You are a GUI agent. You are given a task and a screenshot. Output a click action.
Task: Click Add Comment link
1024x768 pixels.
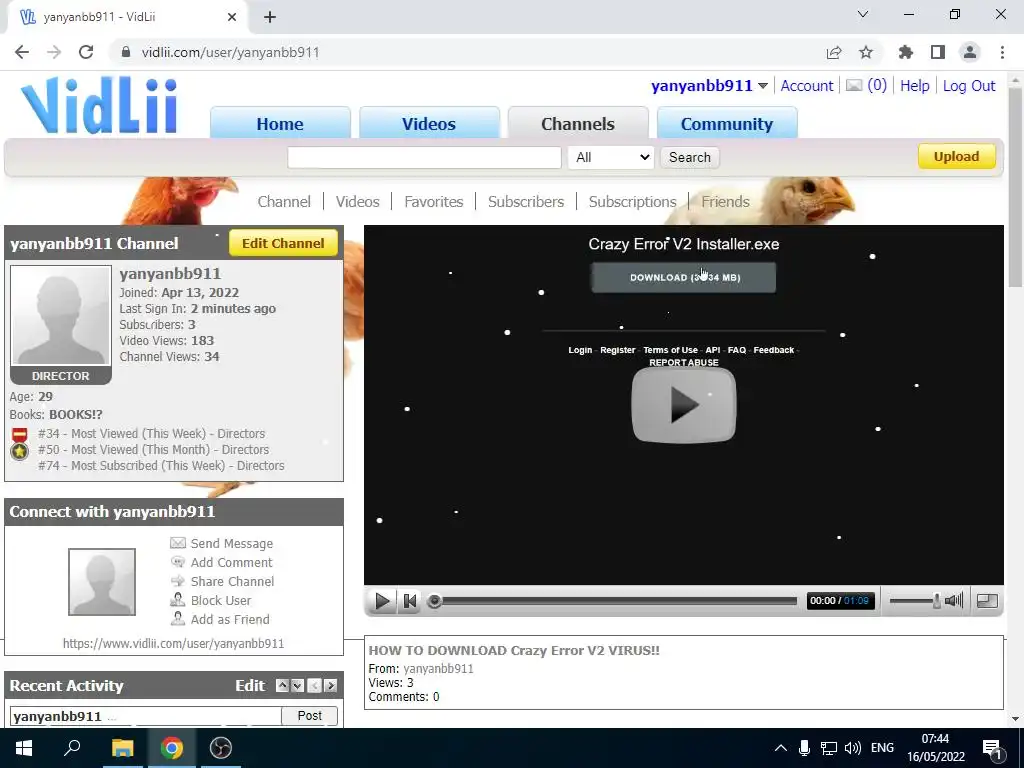[232, 562]
